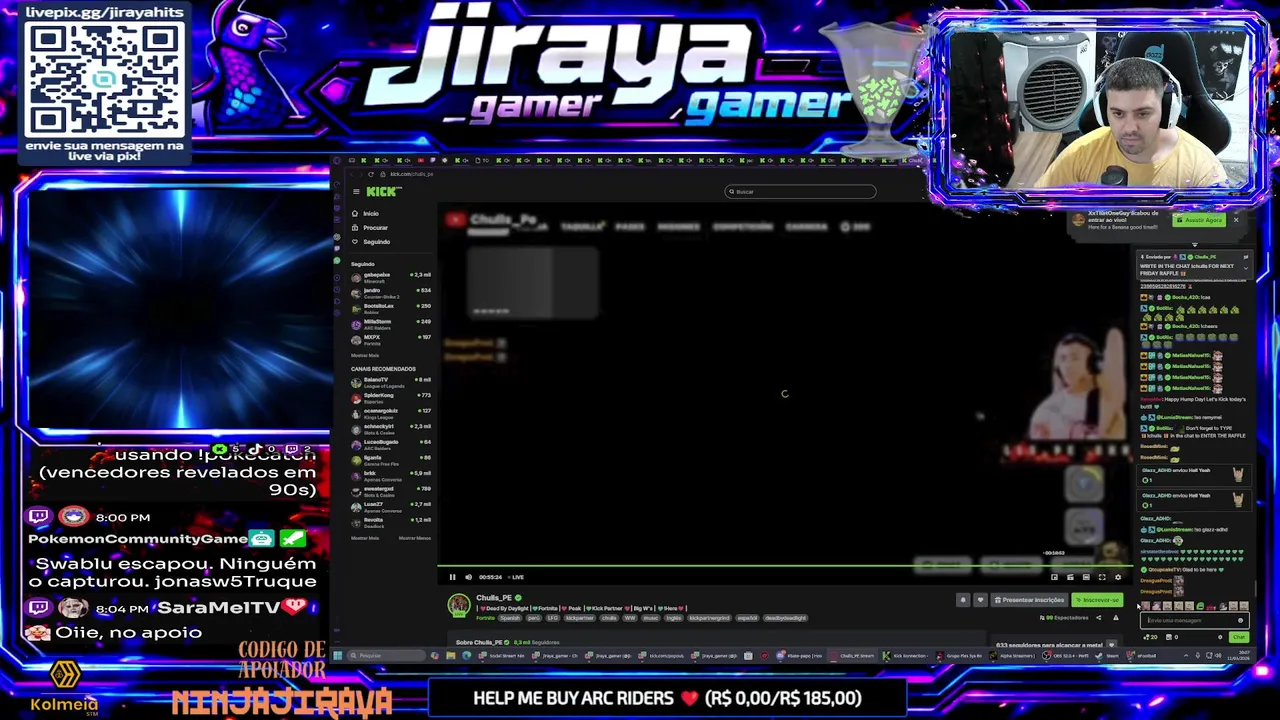Click the Inscrever-se subscribe button
1280x720 pixels.
point(1097,600)
